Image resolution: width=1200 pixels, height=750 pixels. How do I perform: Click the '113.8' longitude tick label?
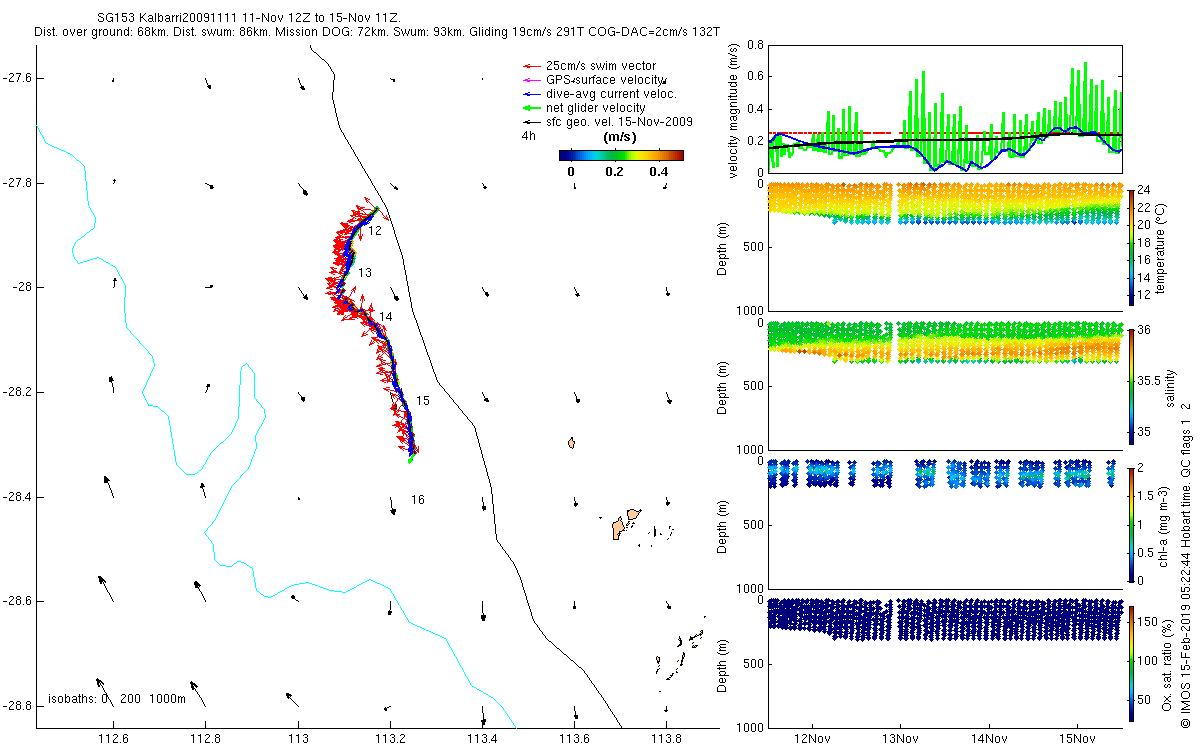coord(667,739)
